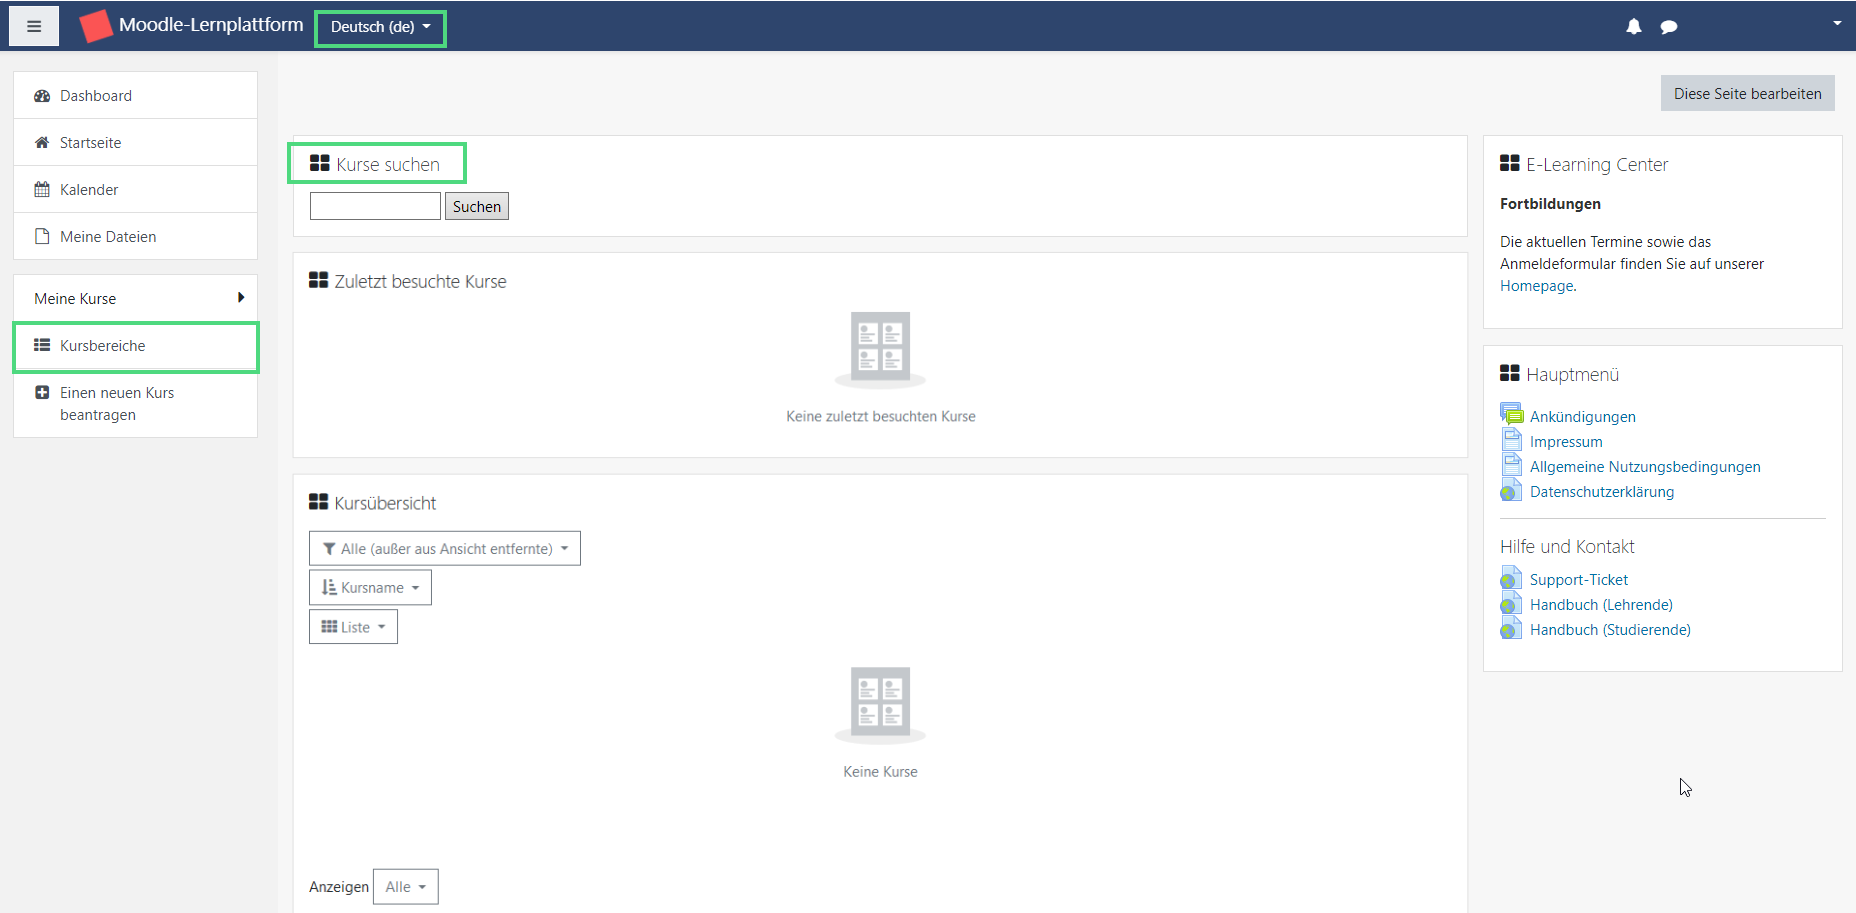Click the Suchen button
The width and height of the screenshot is (1856, 913).
coord(477,206)
